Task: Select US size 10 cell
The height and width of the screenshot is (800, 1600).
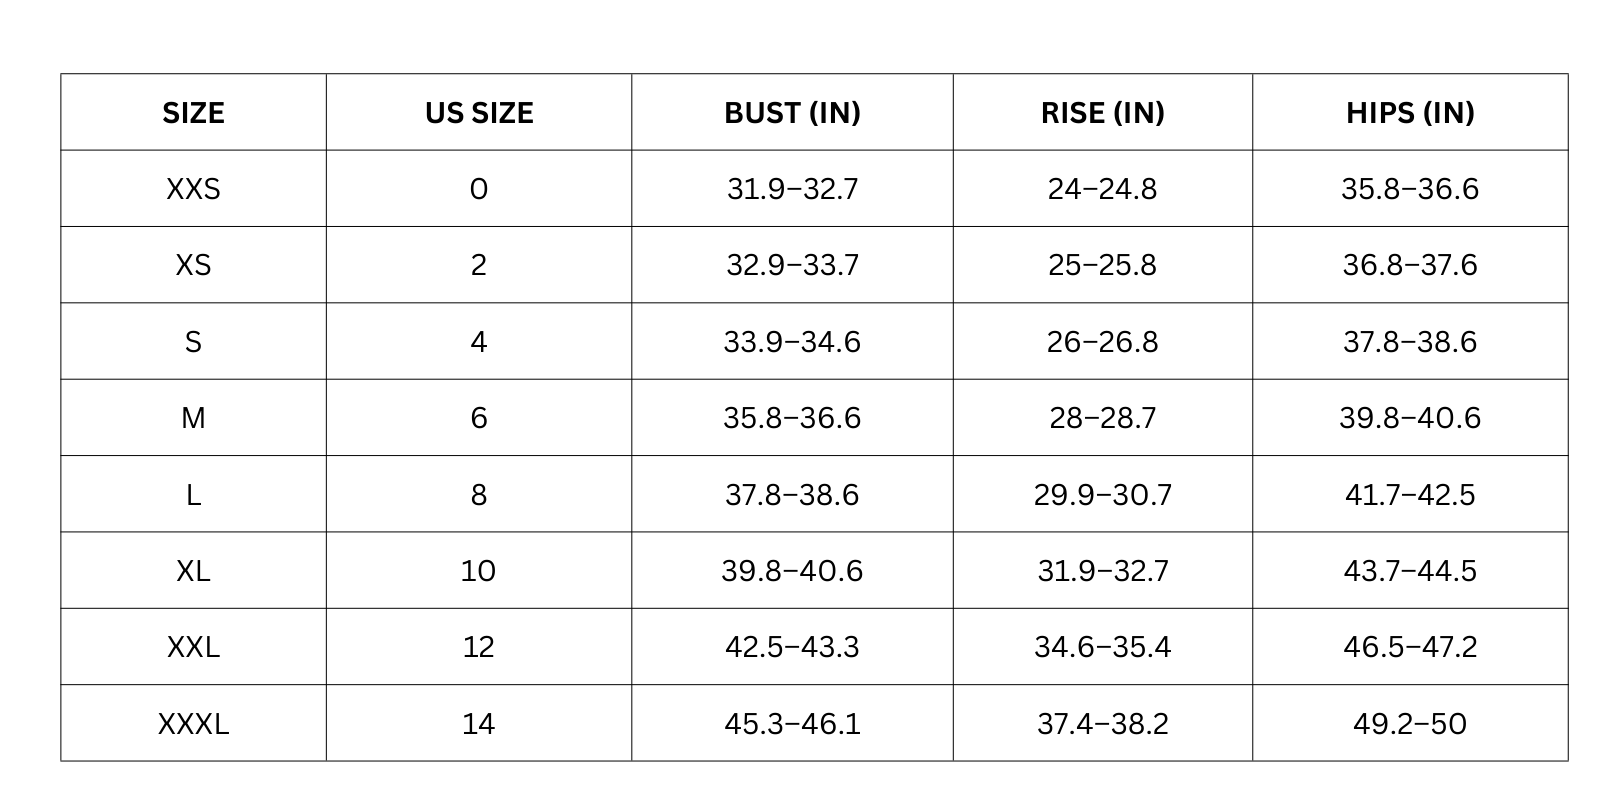Action: pos(479,570)
